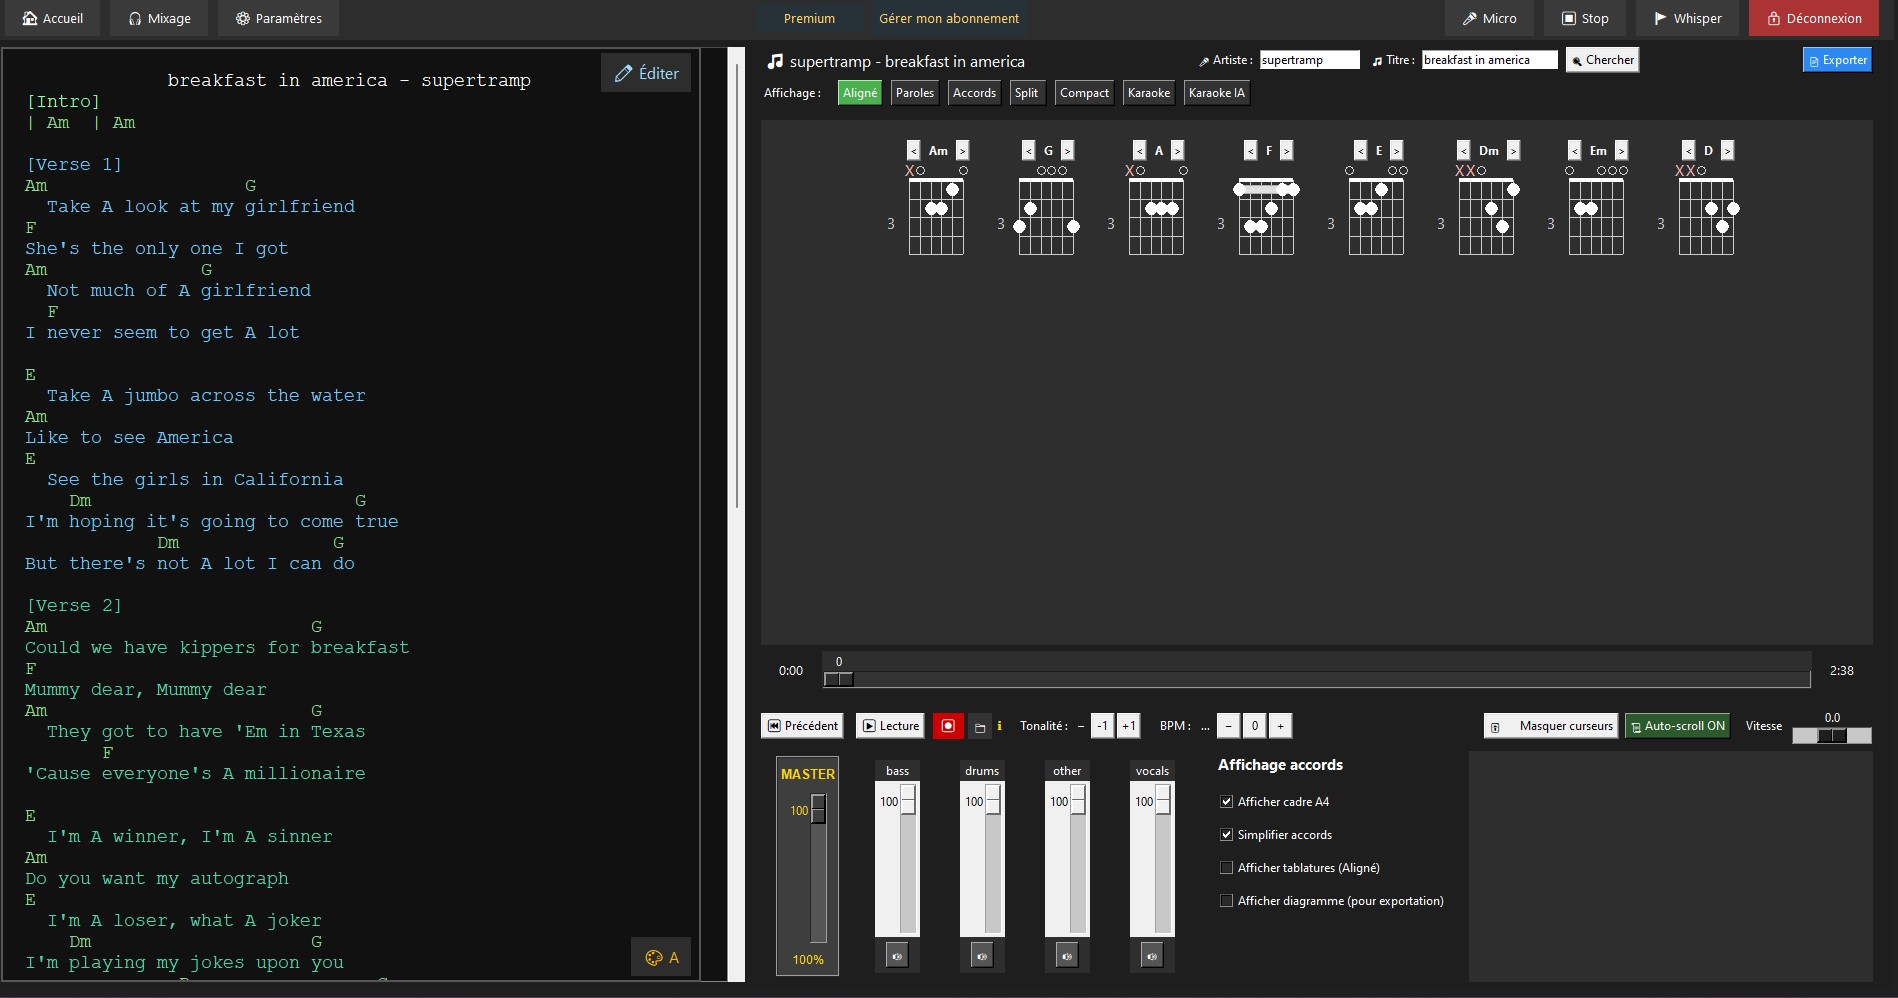Start playback with Lecture button
This screenshot has width=1898, height=998.
click(x=890, y=726)
